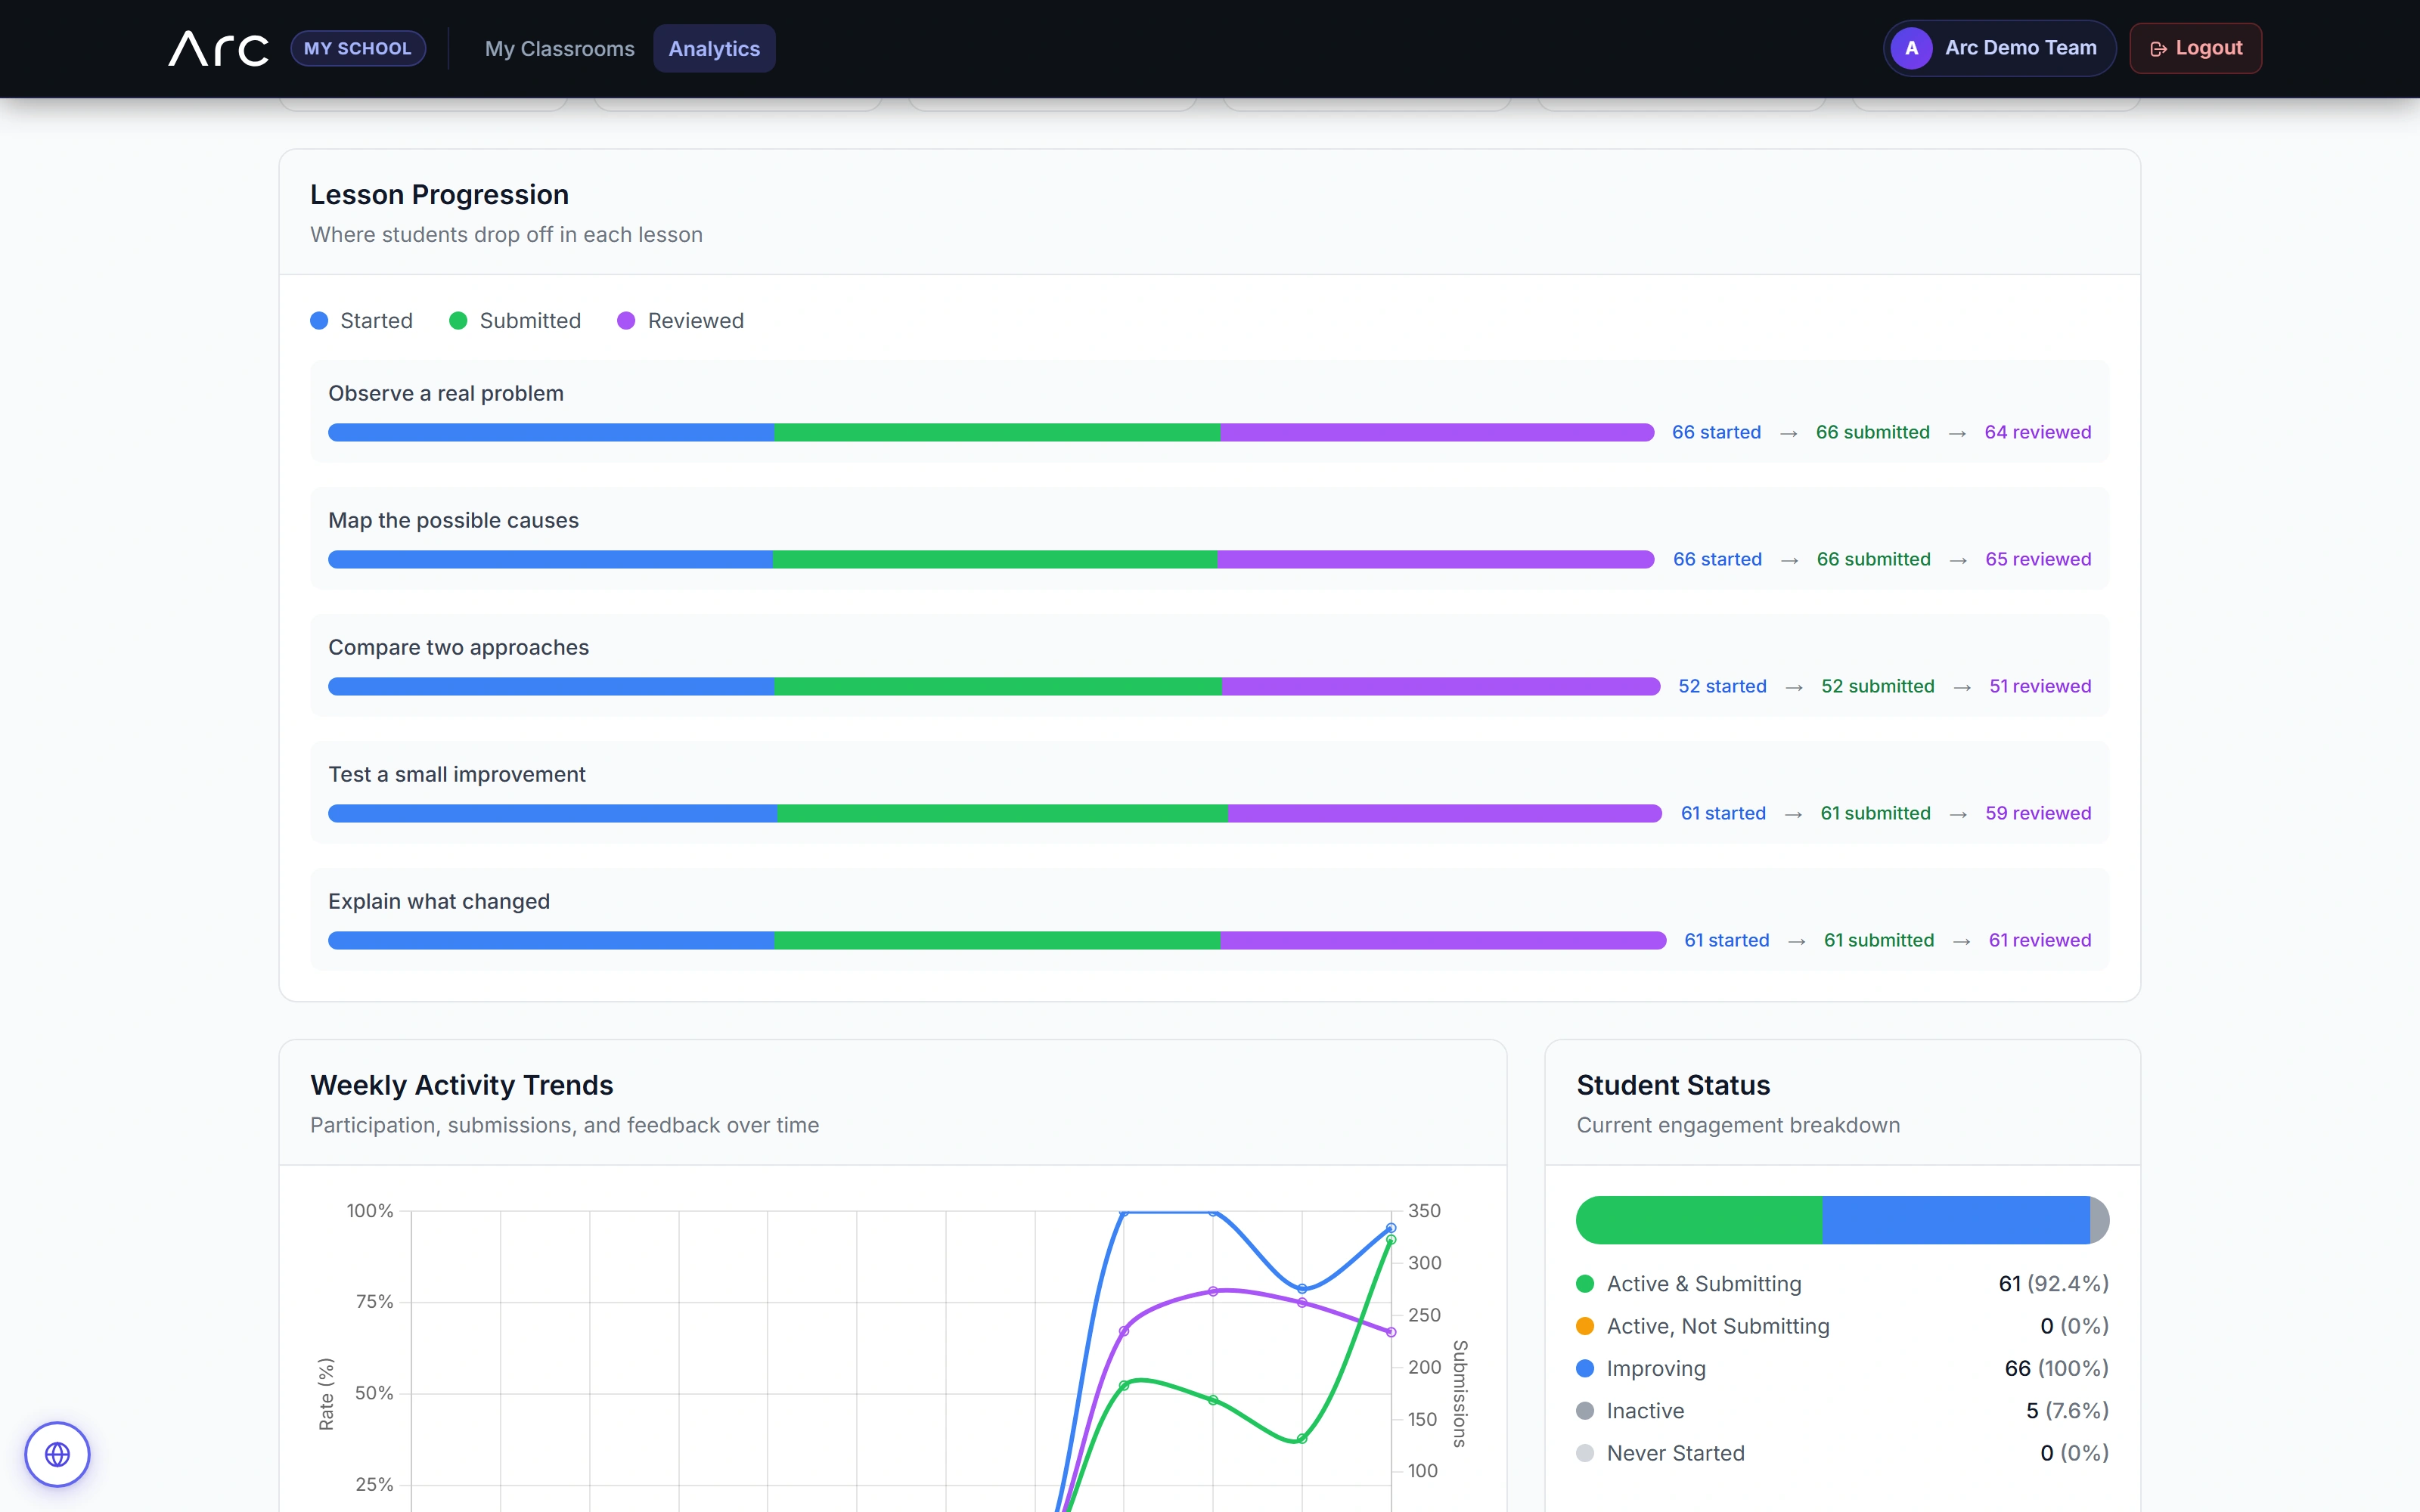Click the 100% rate axis label

click(x=370, y=1211)
